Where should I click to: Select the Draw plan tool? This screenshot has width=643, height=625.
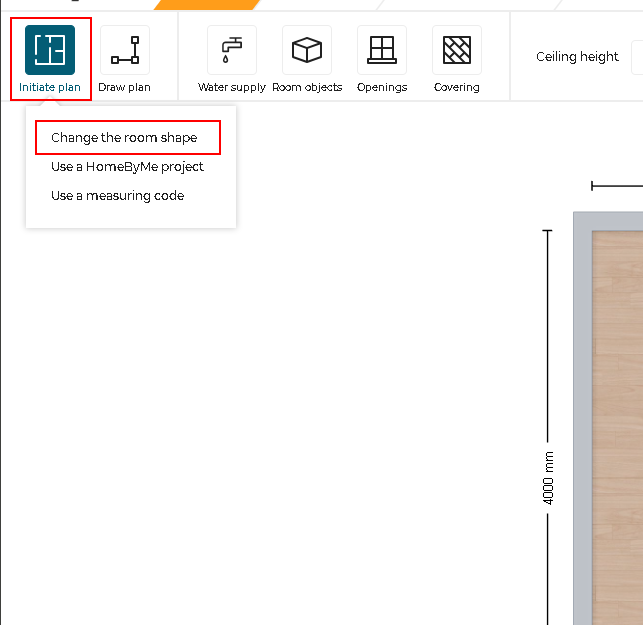pyautogui.click(x=125, y=50)
